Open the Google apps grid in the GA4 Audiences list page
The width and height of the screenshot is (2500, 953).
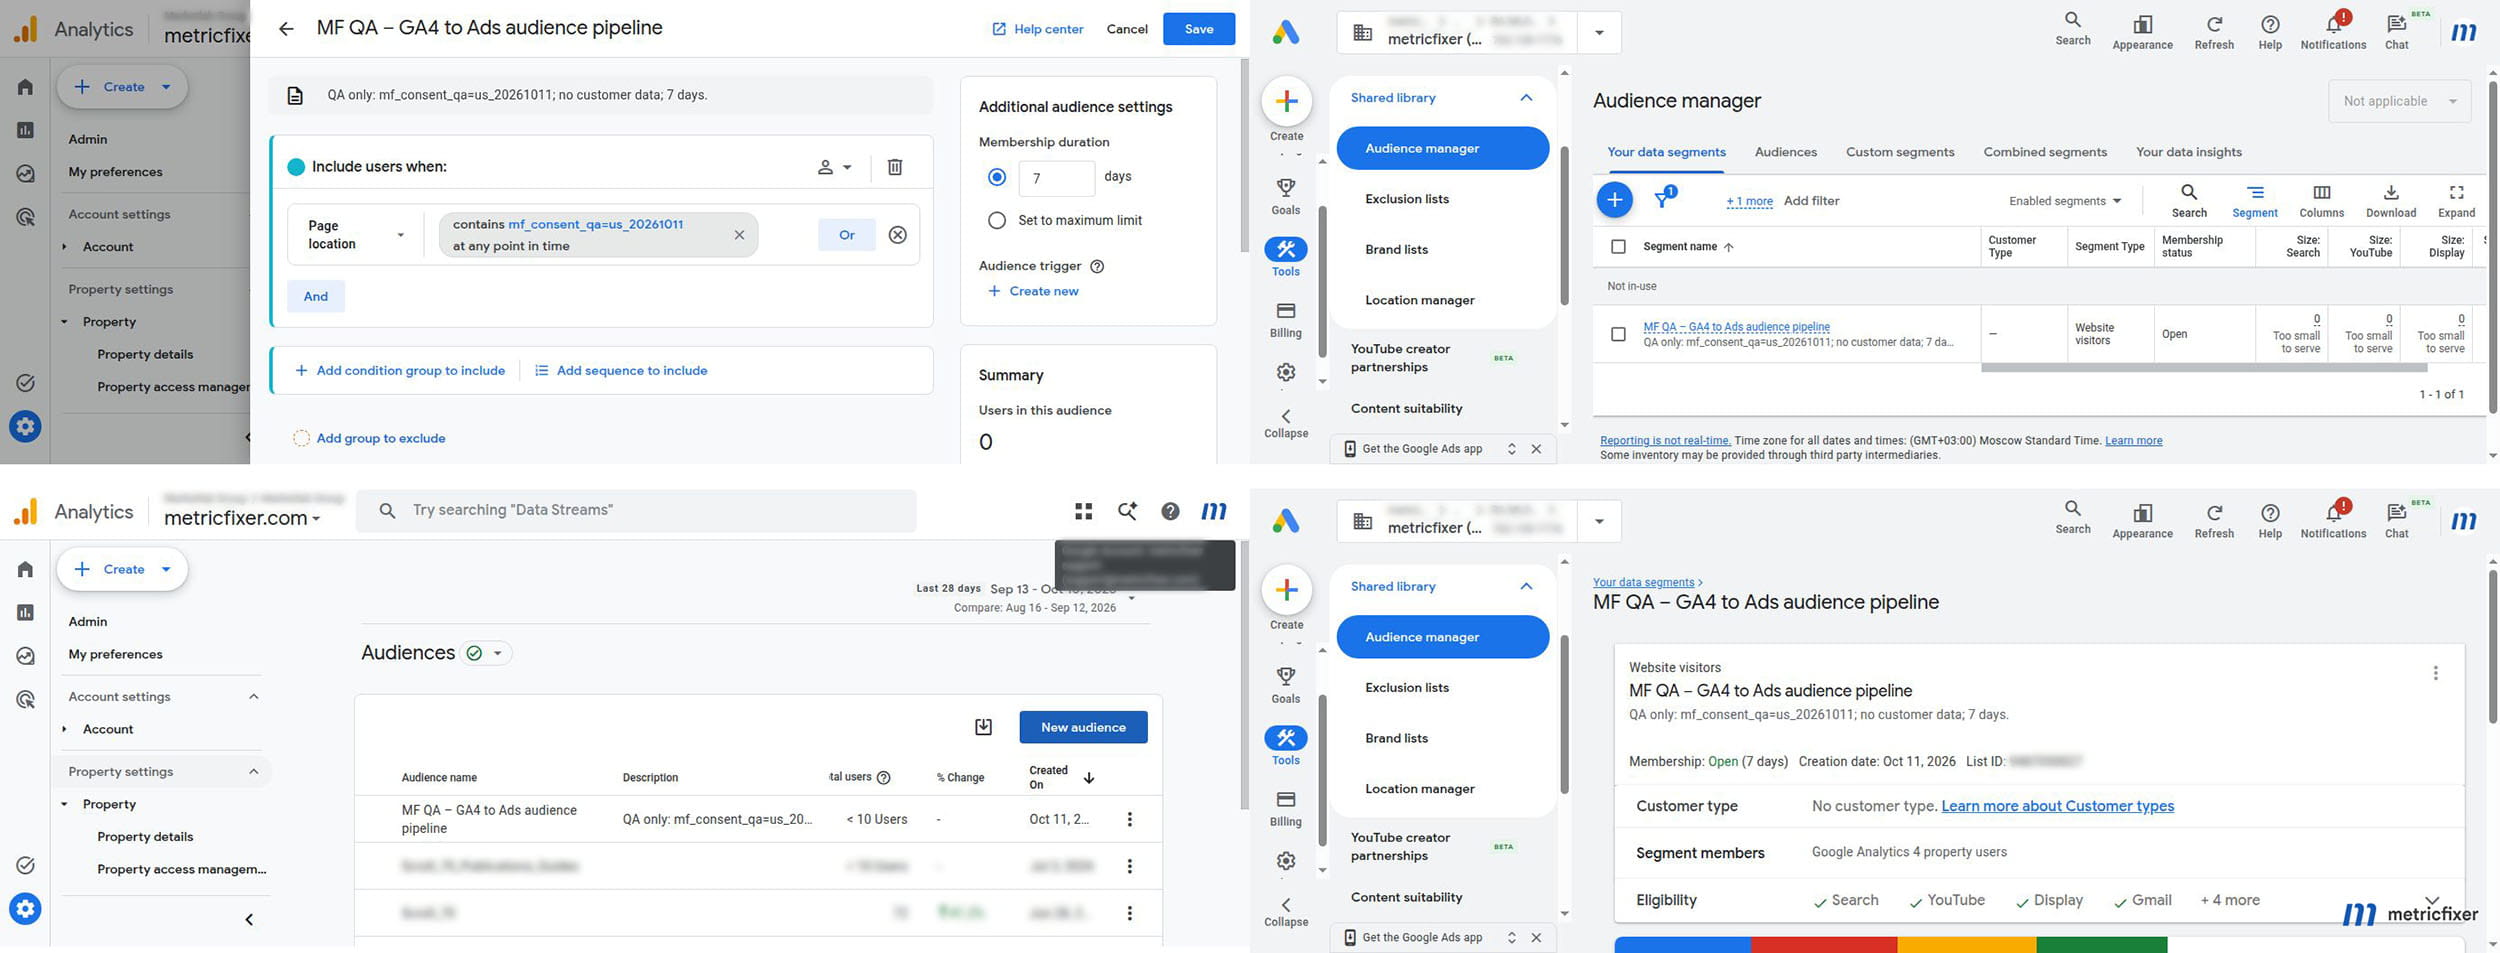[1083, 511]
